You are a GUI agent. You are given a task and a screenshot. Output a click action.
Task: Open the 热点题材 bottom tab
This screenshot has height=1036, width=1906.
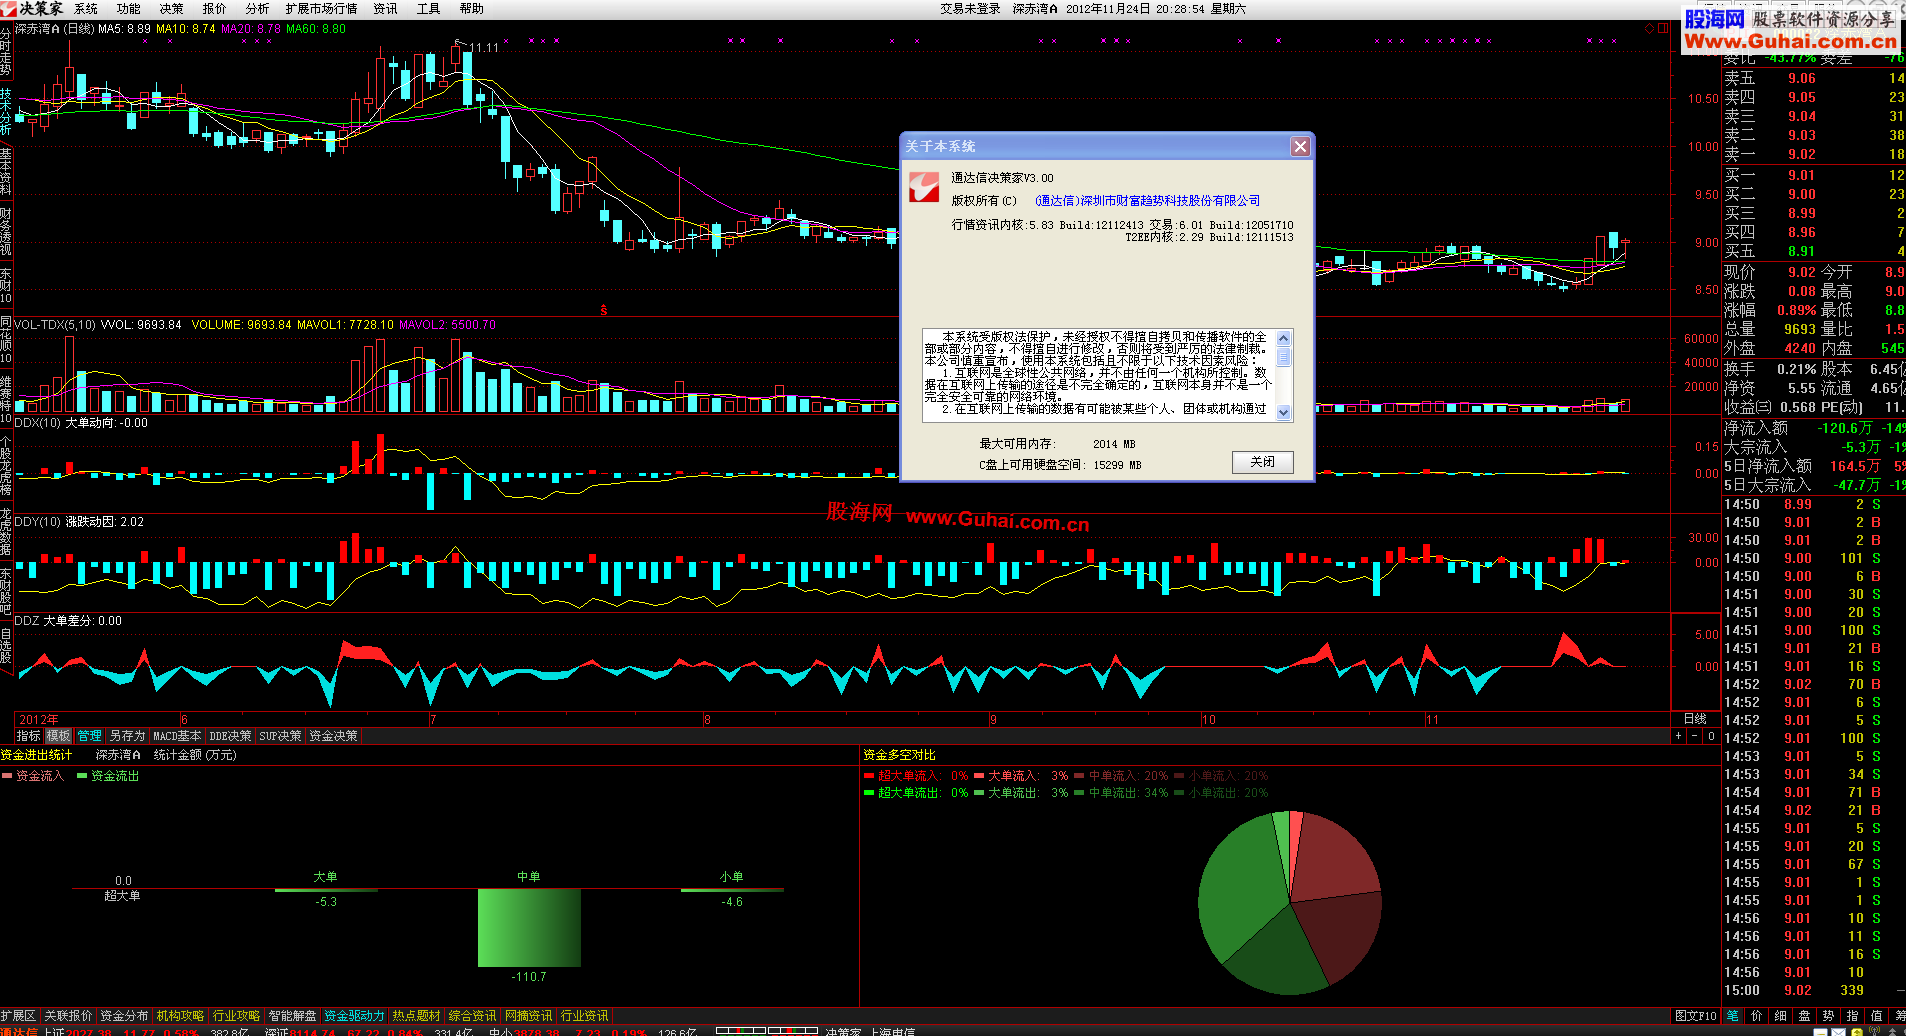[416, 1016]
